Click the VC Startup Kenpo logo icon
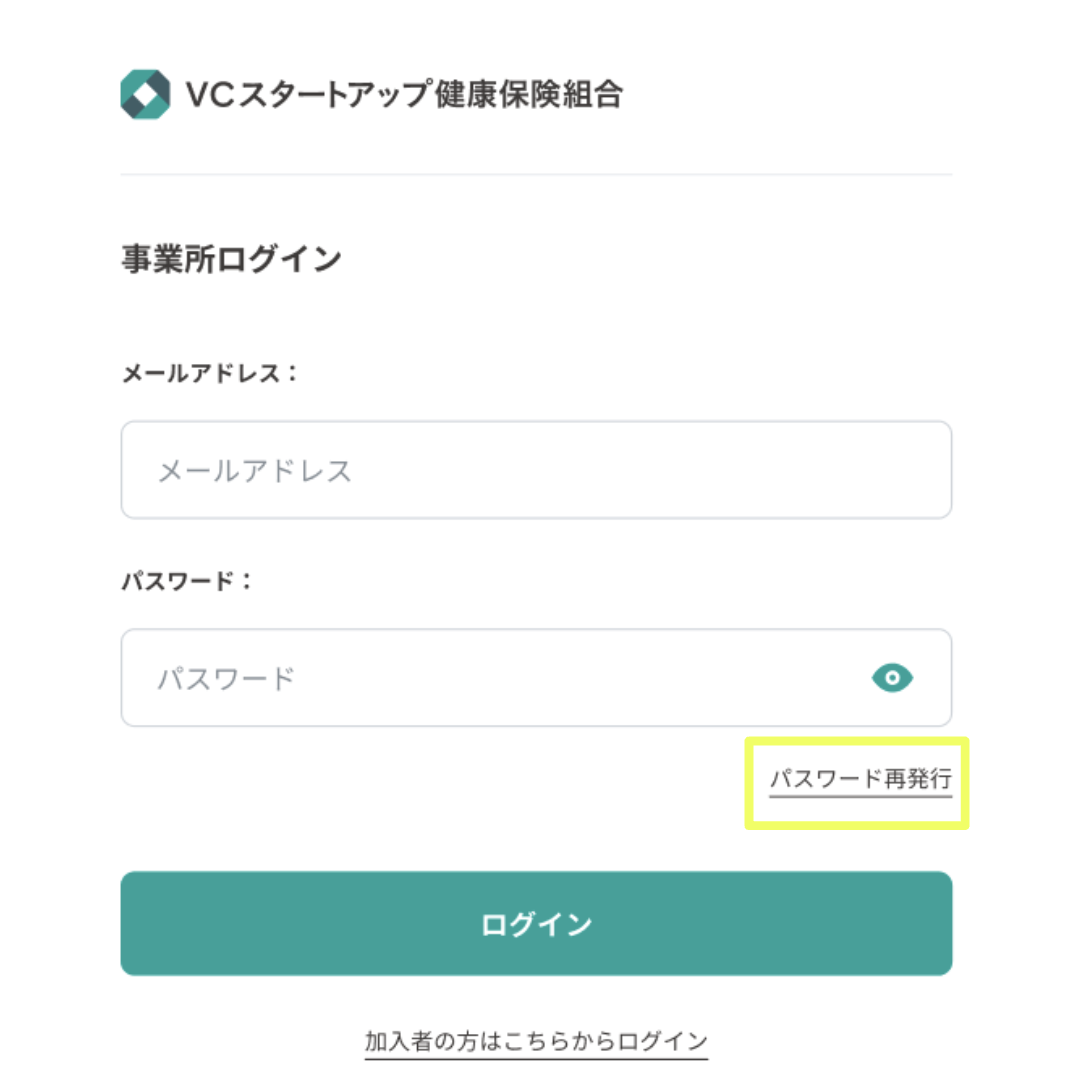The width and height of the screenshot is (1088, 1080). (145, 95)
